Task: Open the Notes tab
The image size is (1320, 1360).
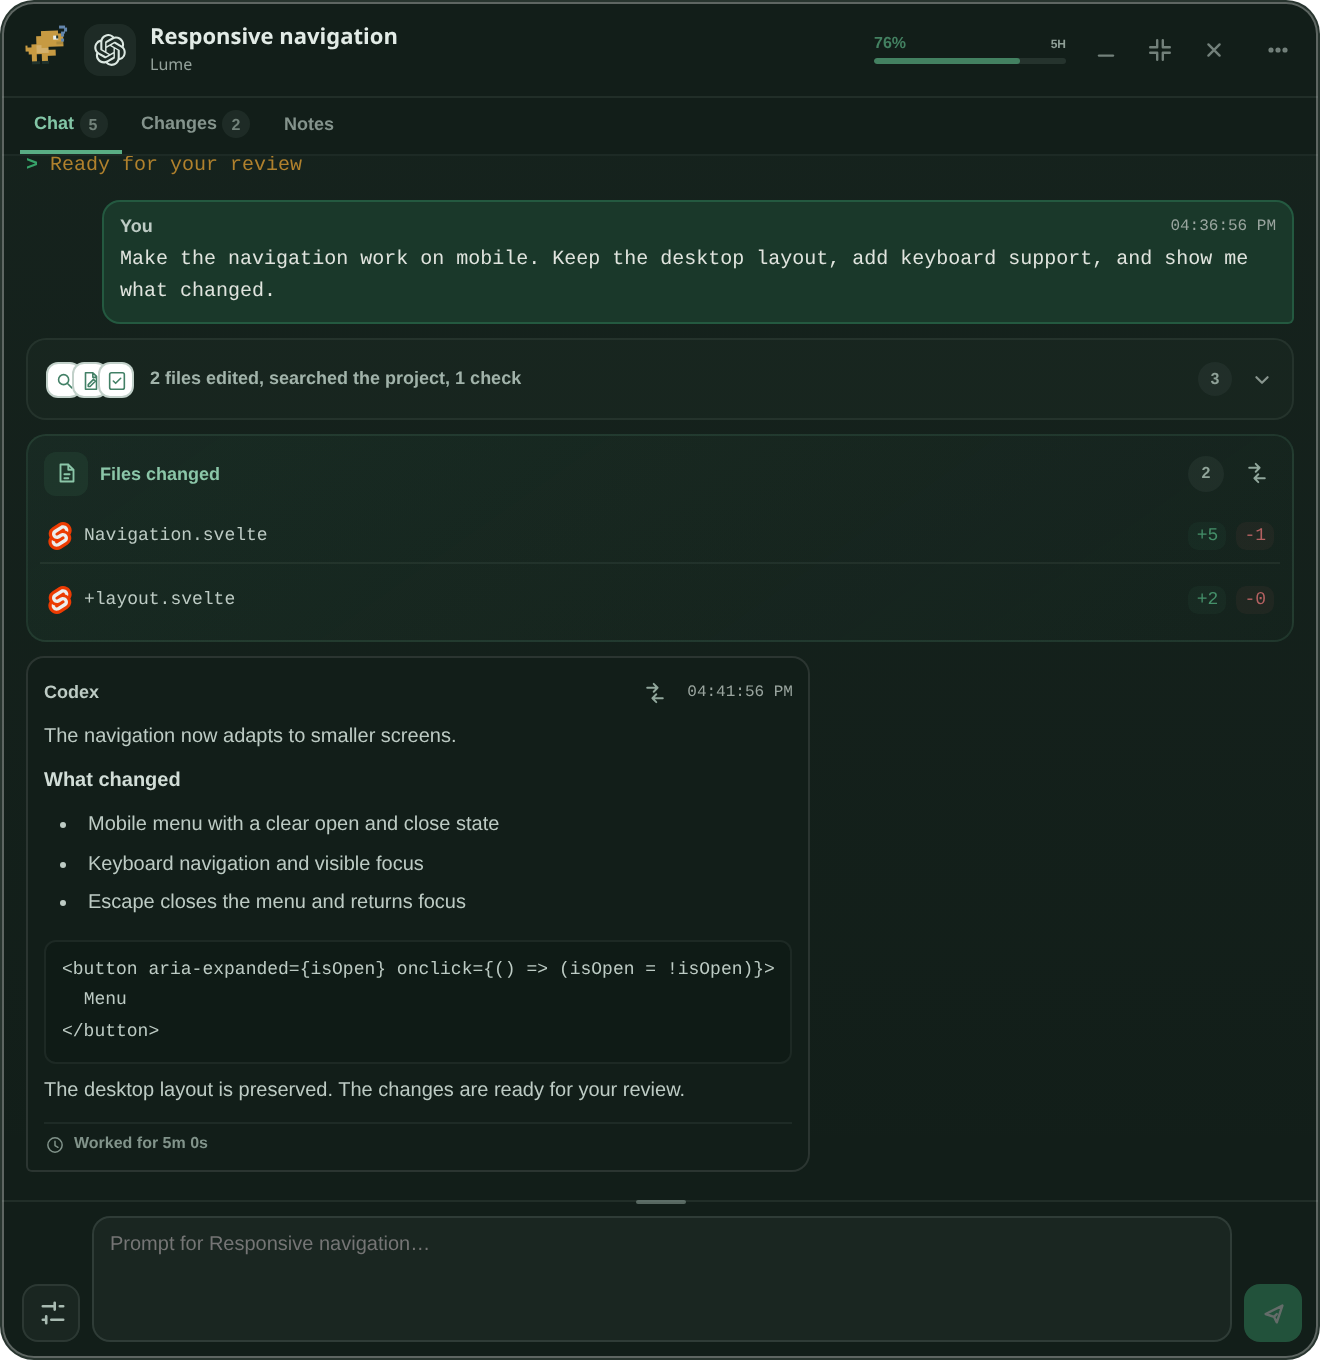Action: tap(309, 124)
